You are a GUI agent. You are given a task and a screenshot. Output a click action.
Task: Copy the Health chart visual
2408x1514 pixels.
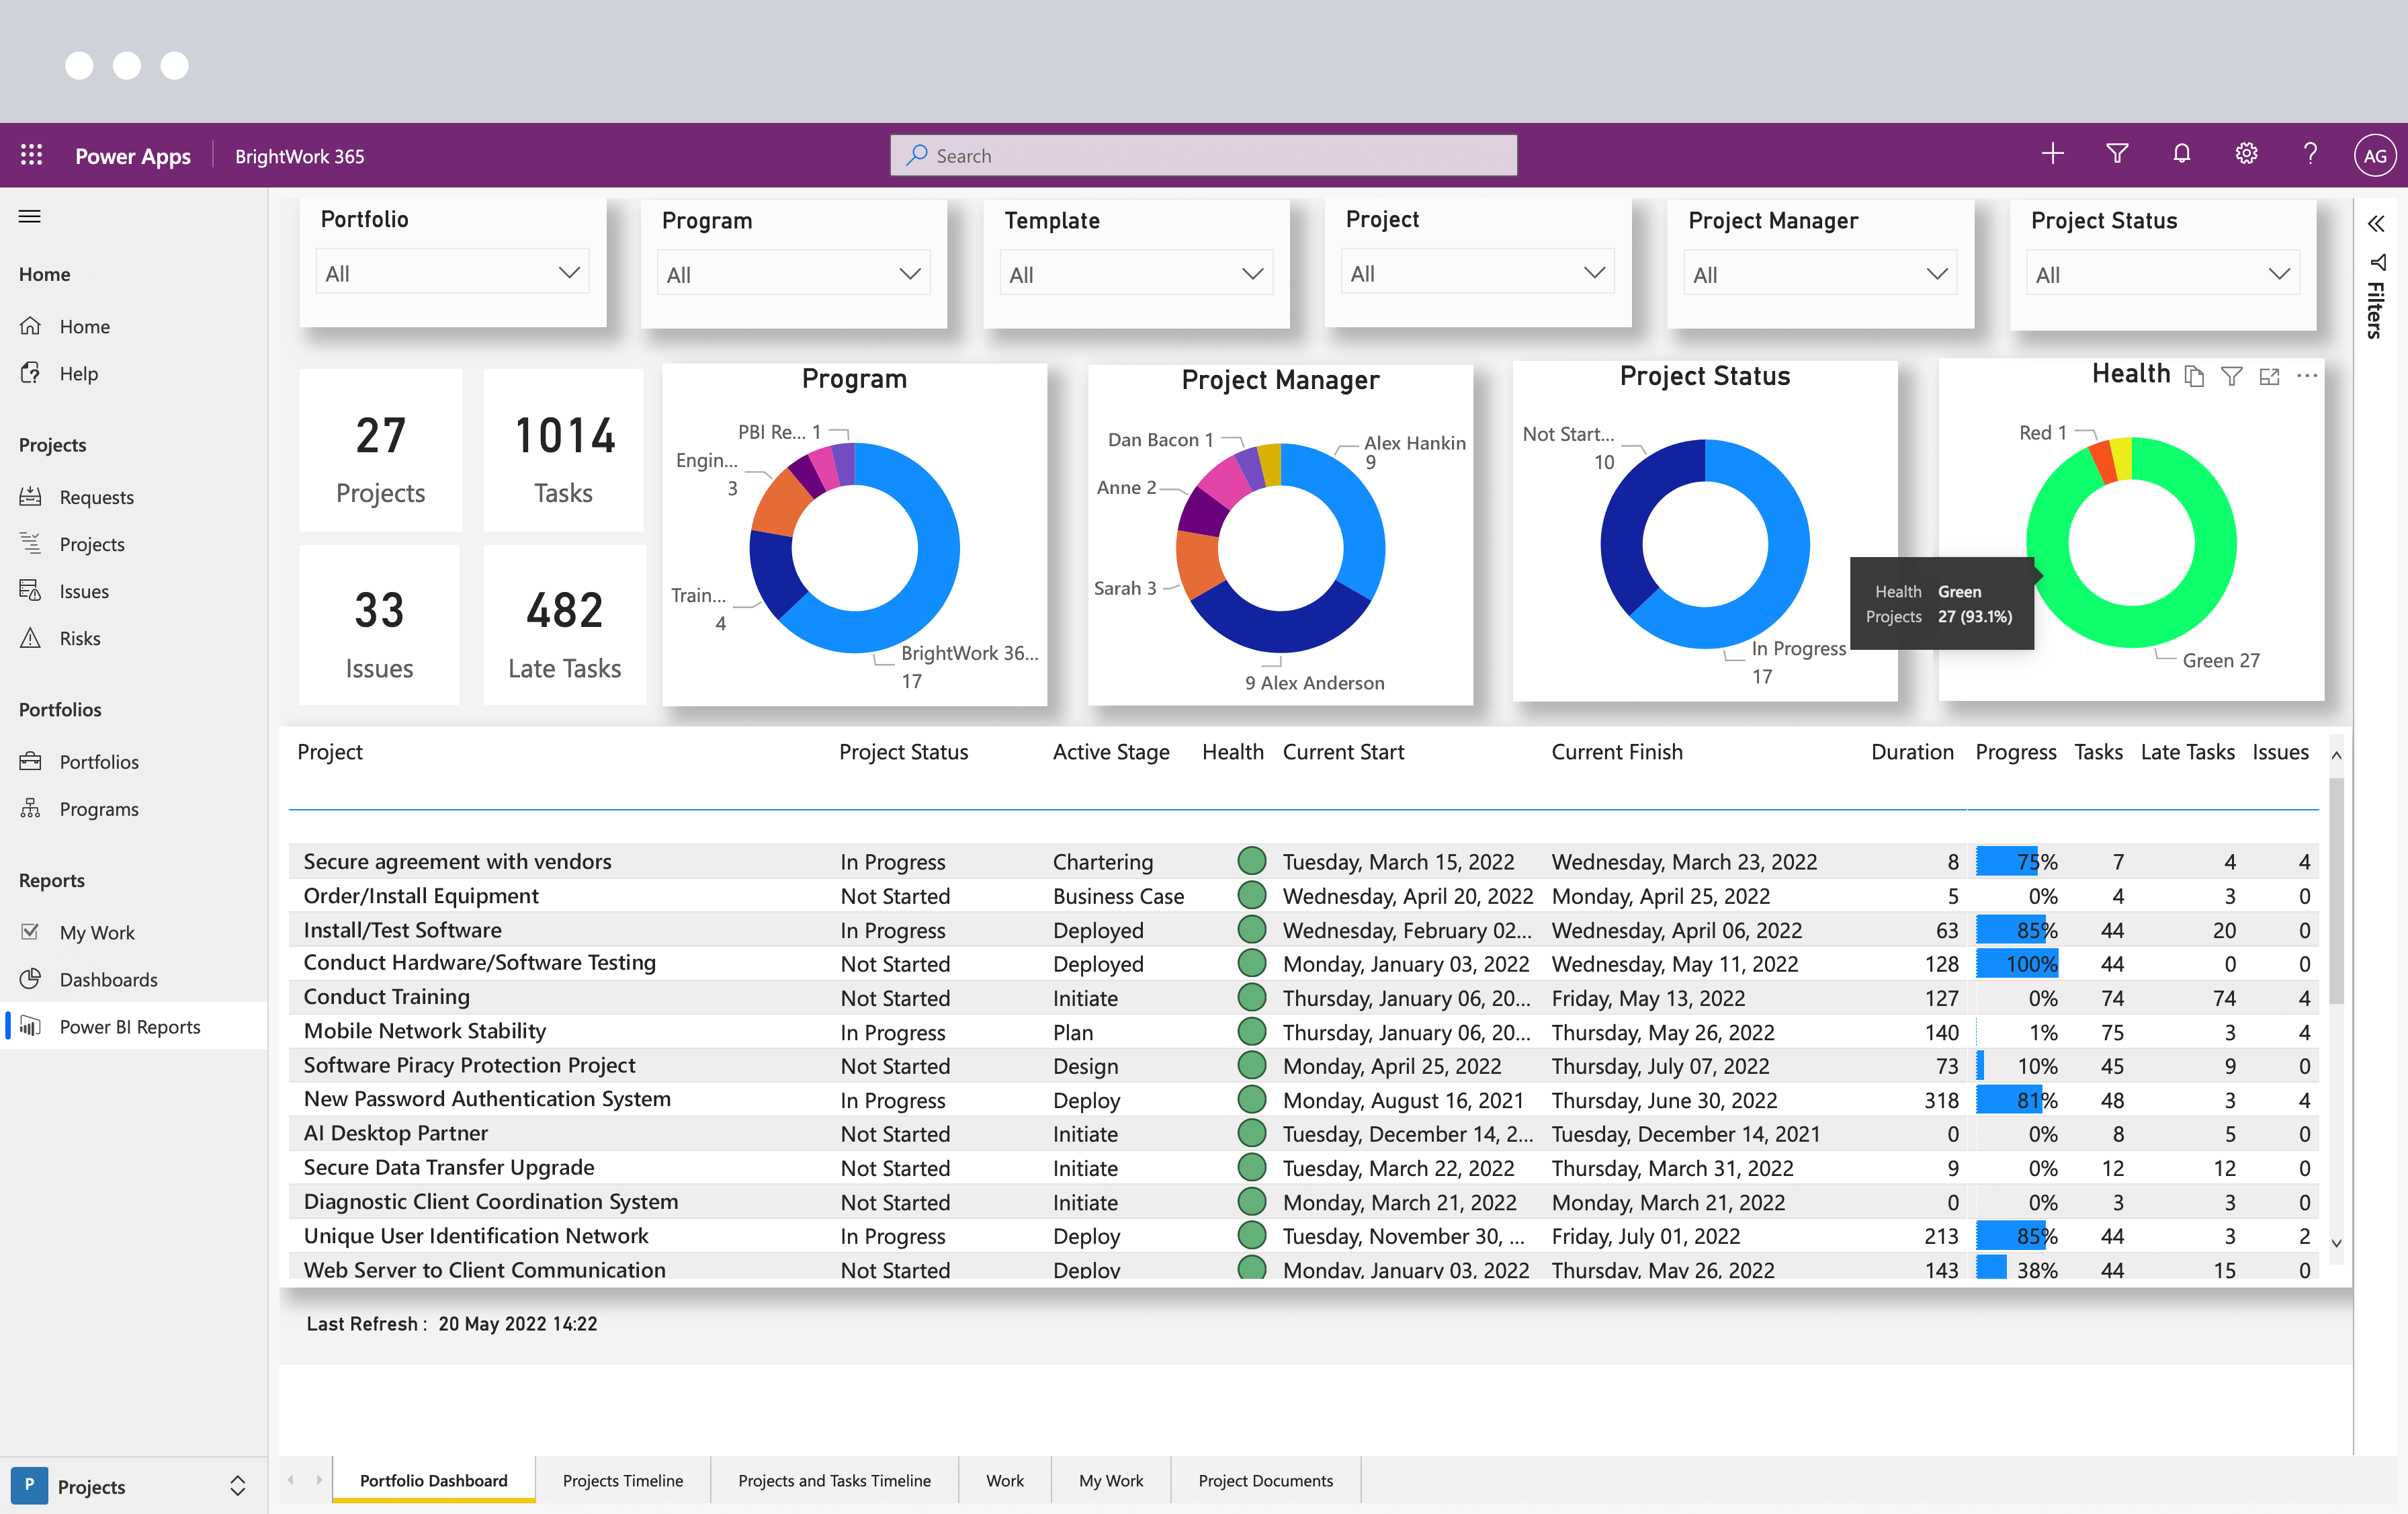pos(2195,376)
